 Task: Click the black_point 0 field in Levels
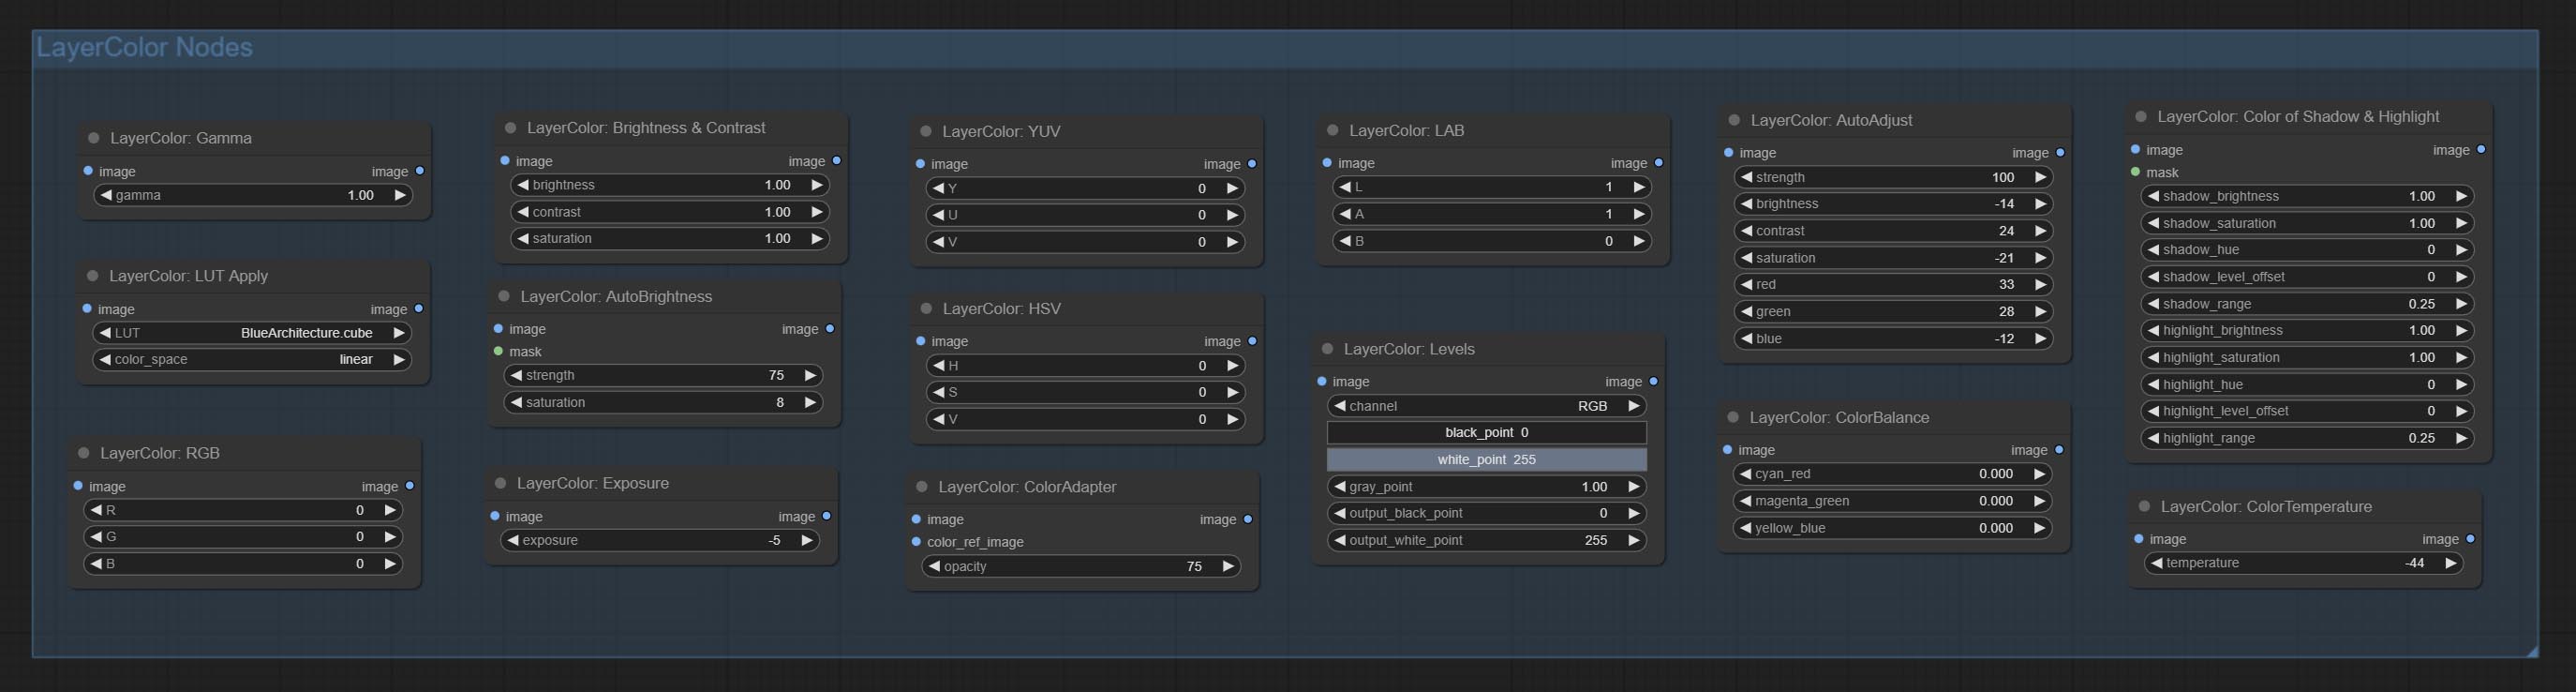coord(1487,432)
